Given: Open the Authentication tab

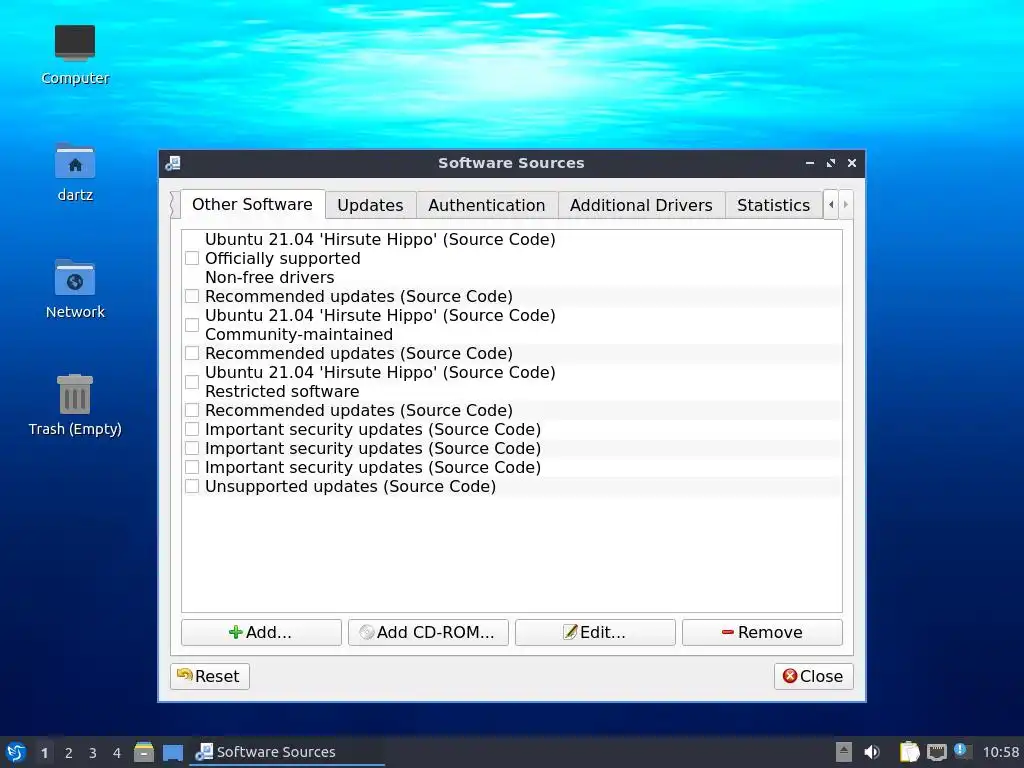Looking at the screenshot, I should [487, 205].
